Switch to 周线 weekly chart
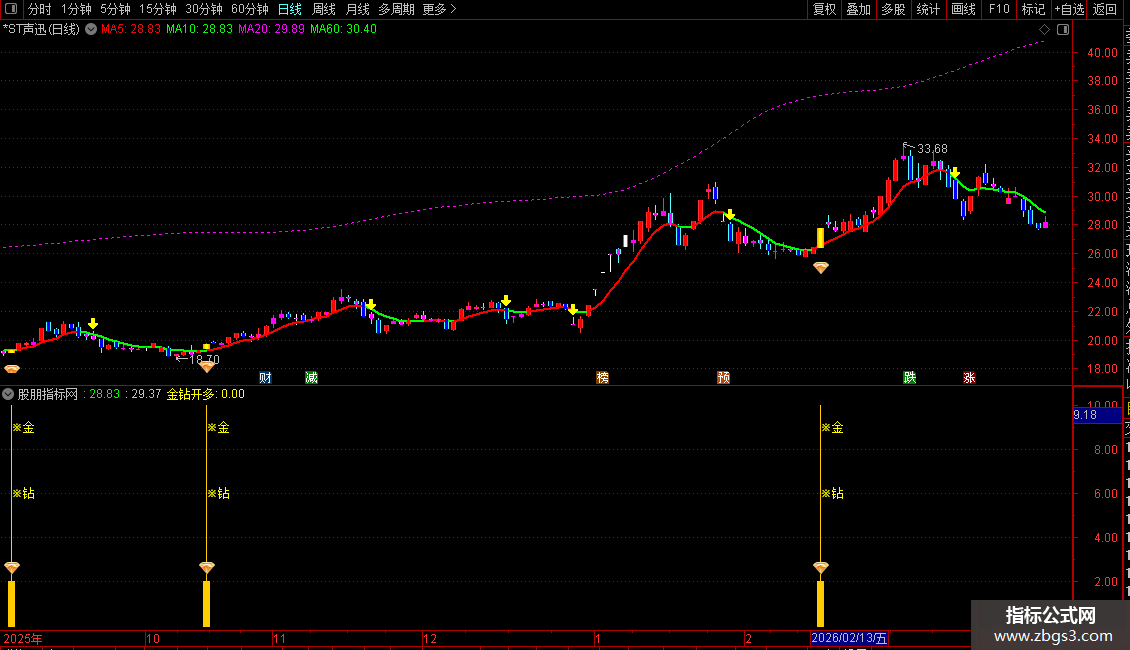 click(324, 9)
